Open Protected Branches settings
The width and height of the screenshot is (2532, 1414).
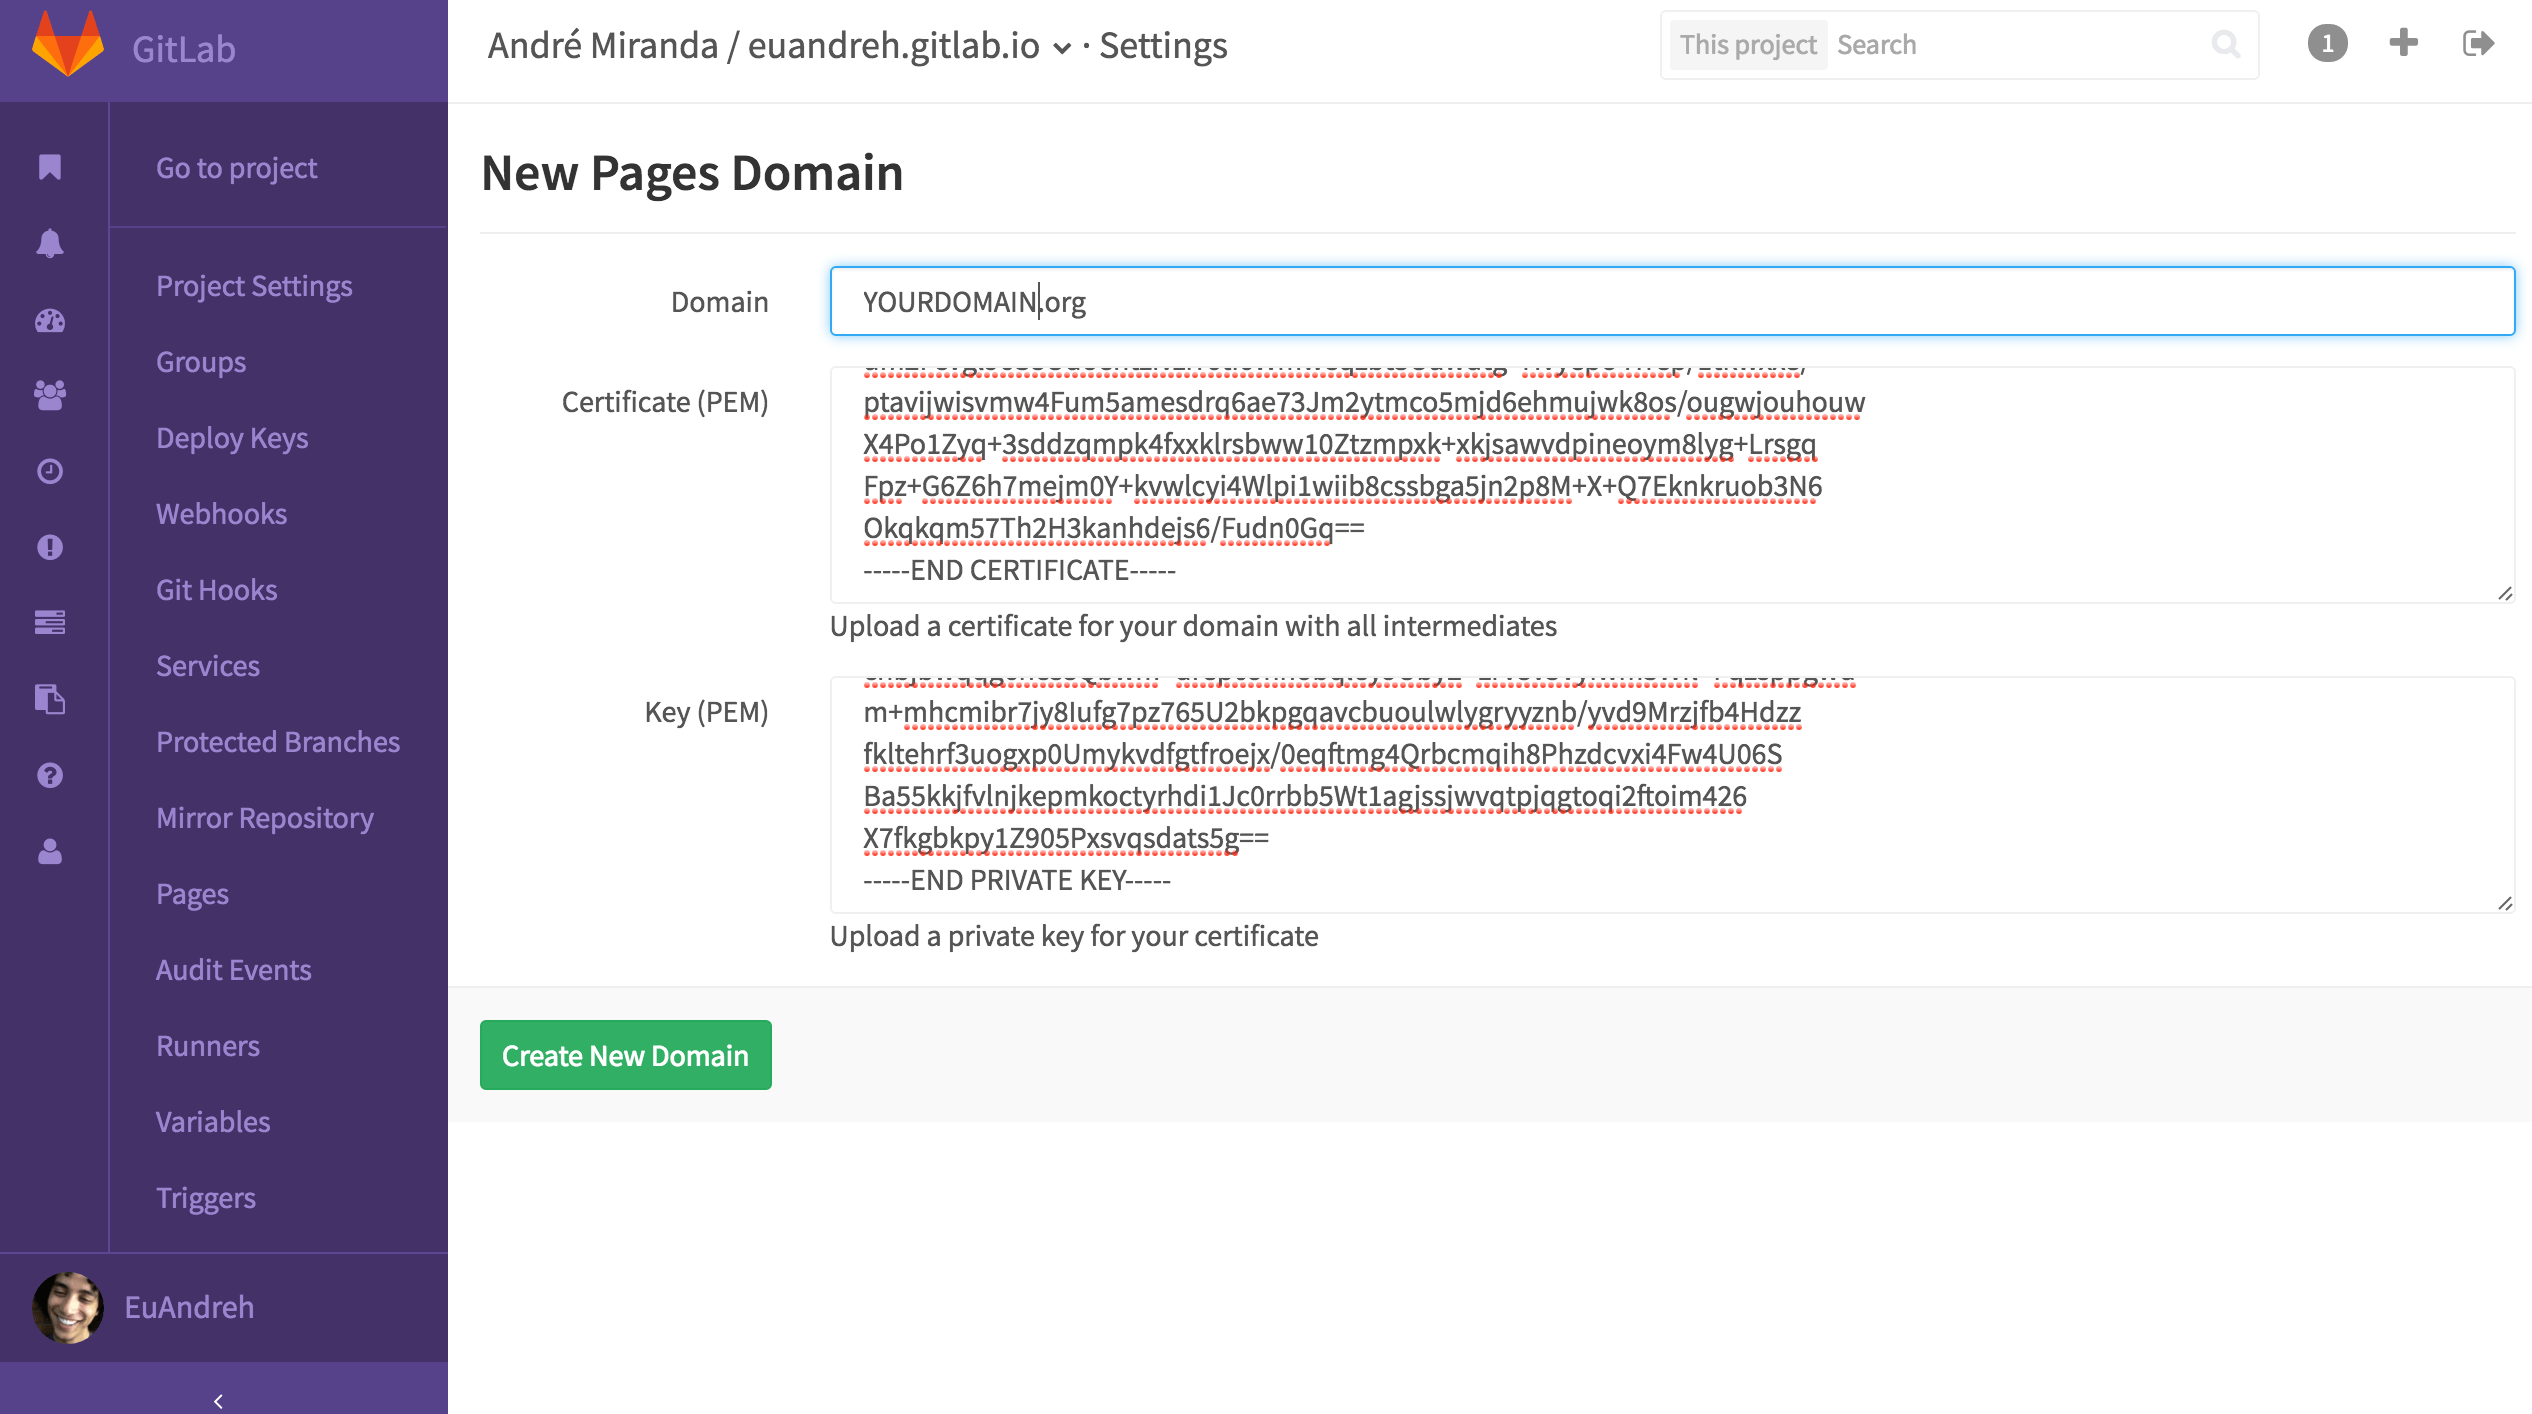[x=278, y=741]
